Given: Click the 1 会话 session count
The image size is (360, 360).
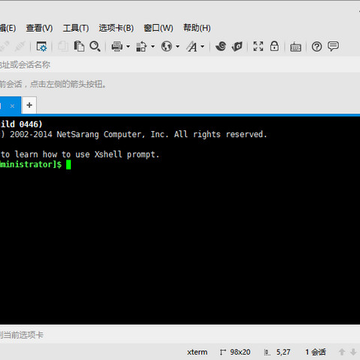Looking at the screenshot, I should coord(316,352).
